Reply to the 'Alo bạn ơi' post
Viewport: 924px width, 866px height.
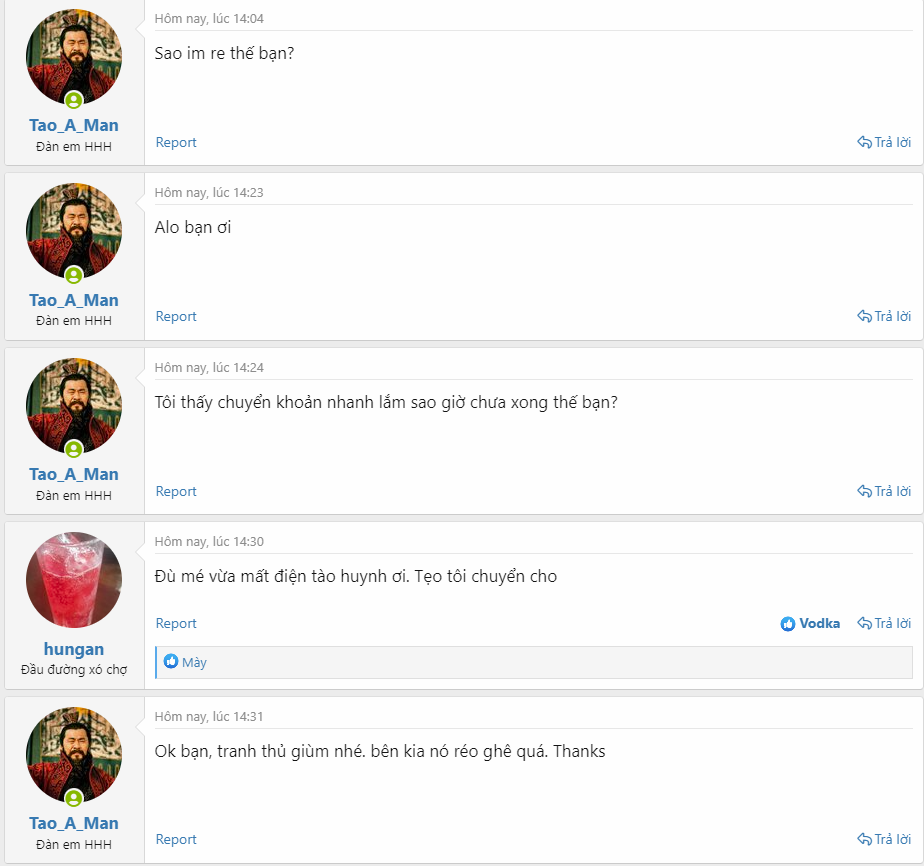point(884,316)
